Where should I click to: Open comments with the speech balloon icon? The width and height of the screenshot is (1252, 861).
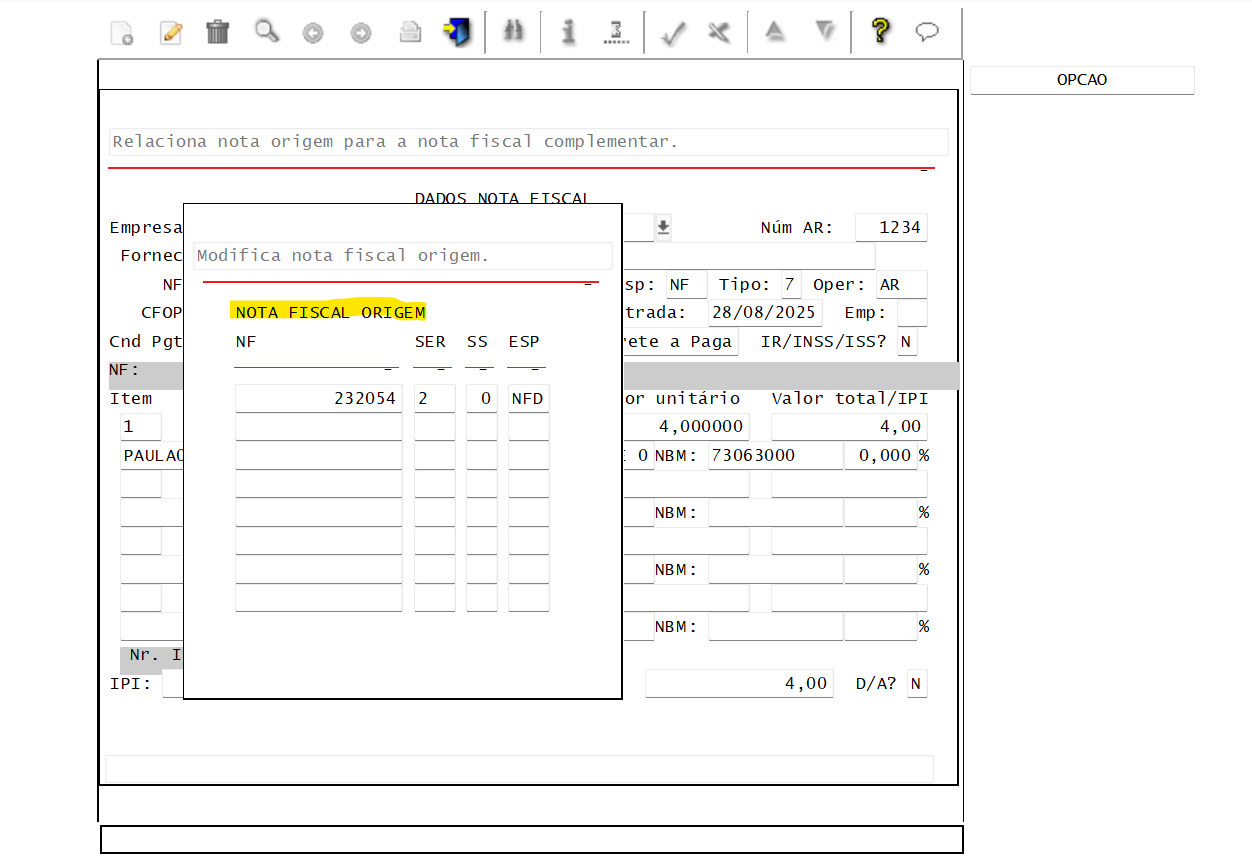927,32
